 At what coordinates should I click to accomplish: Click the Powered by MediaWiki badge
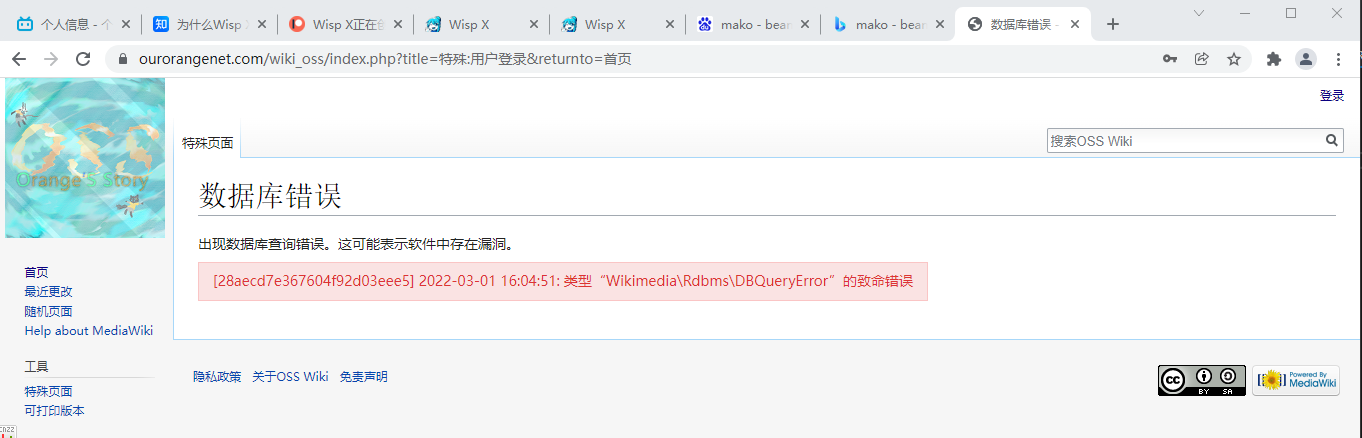click(x=1295, y=380)
